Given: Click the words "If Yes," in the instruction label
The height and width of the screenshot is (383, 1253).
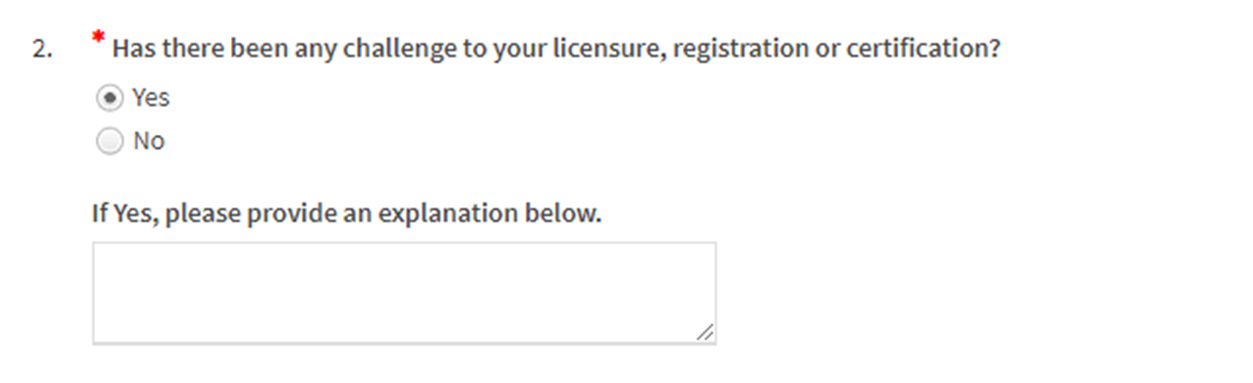Looking at the screenshot, I should 125,214.
